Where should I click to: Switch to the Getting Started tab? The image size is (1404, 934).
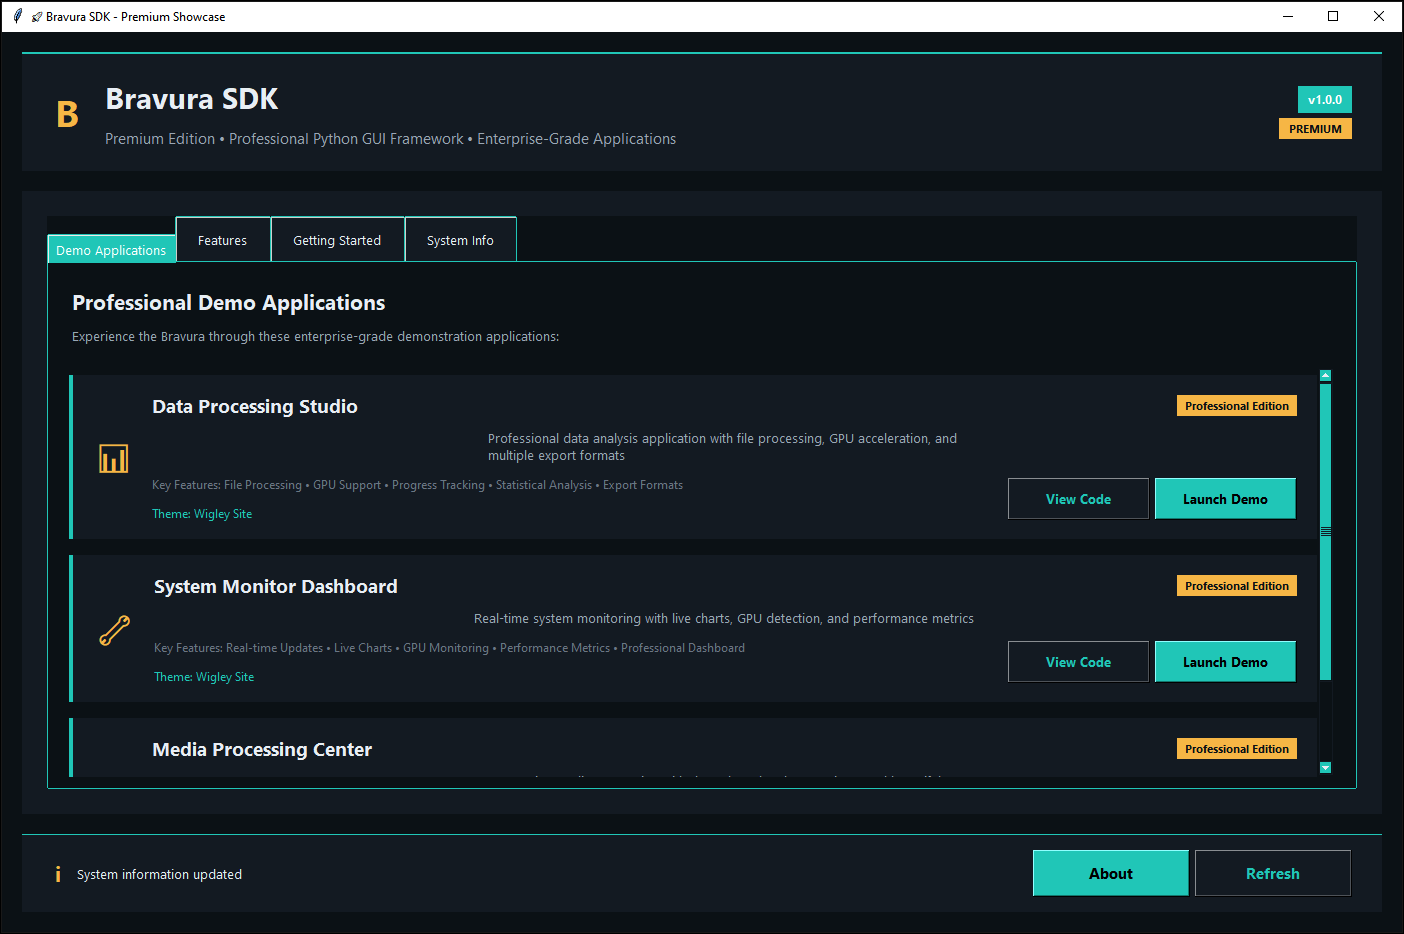(x=337, y=240)
